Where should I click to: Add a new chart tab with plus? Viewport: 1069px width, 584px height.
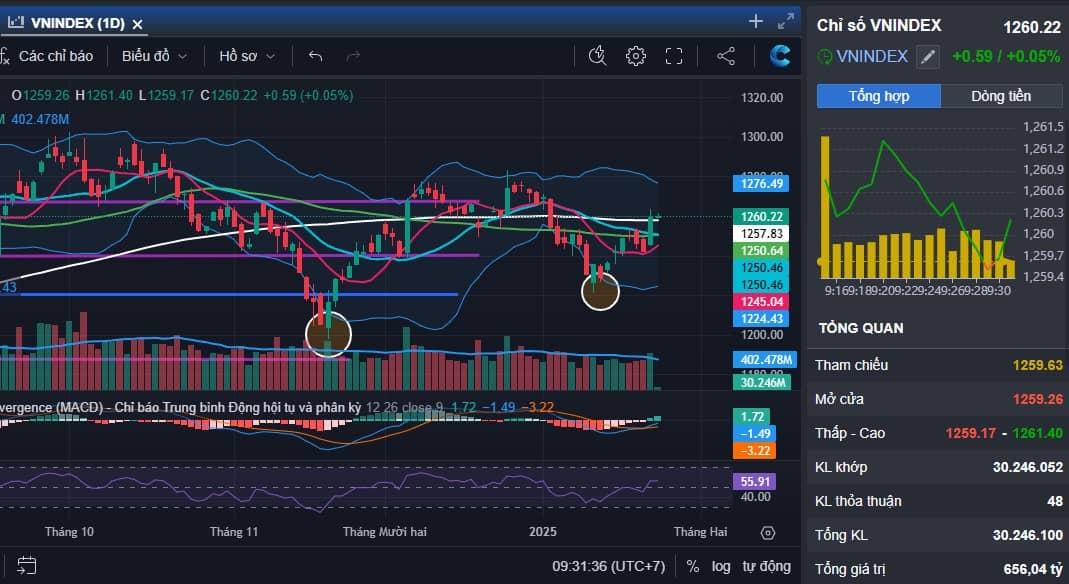(756, 21)
